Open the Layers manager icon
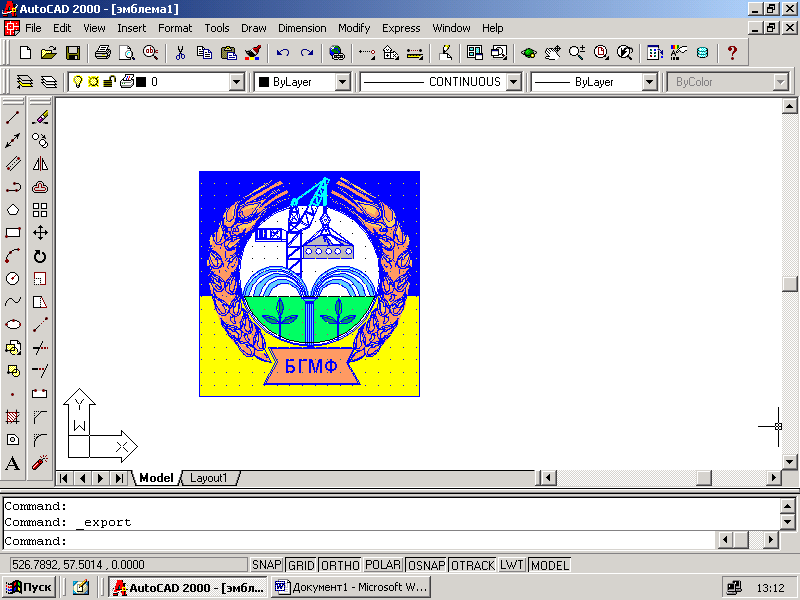The width and height of the screenshot is (800, 600). point(24,82)
